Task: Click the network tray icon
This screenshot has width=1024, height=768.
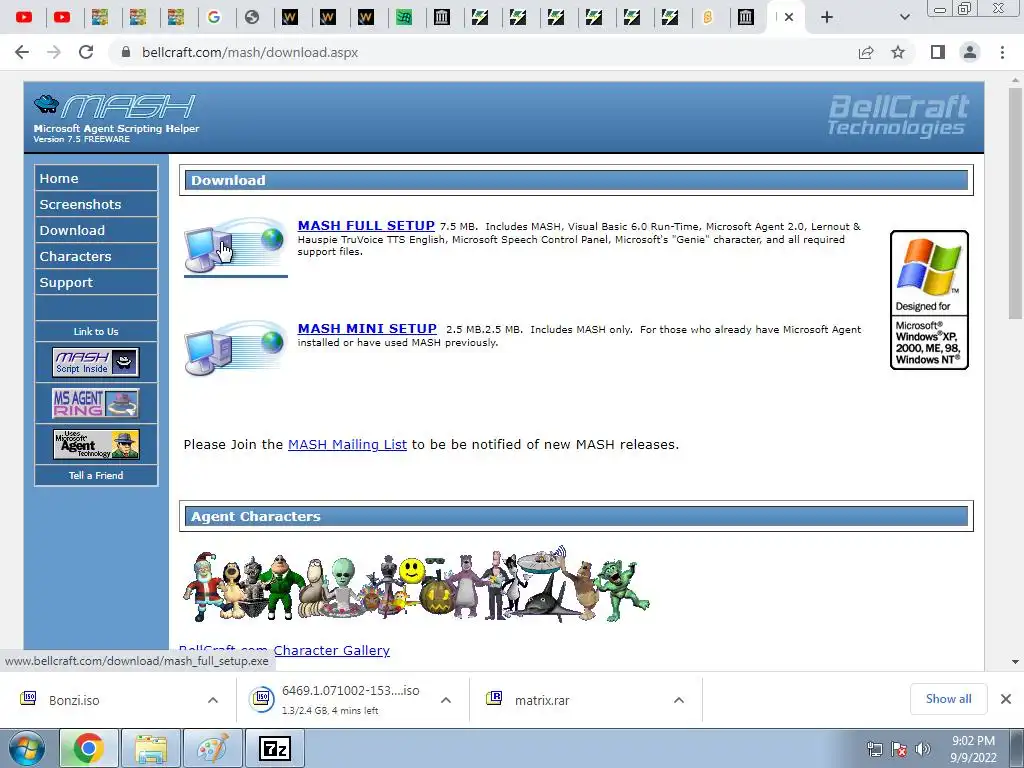Action: [x=874, y=749]
